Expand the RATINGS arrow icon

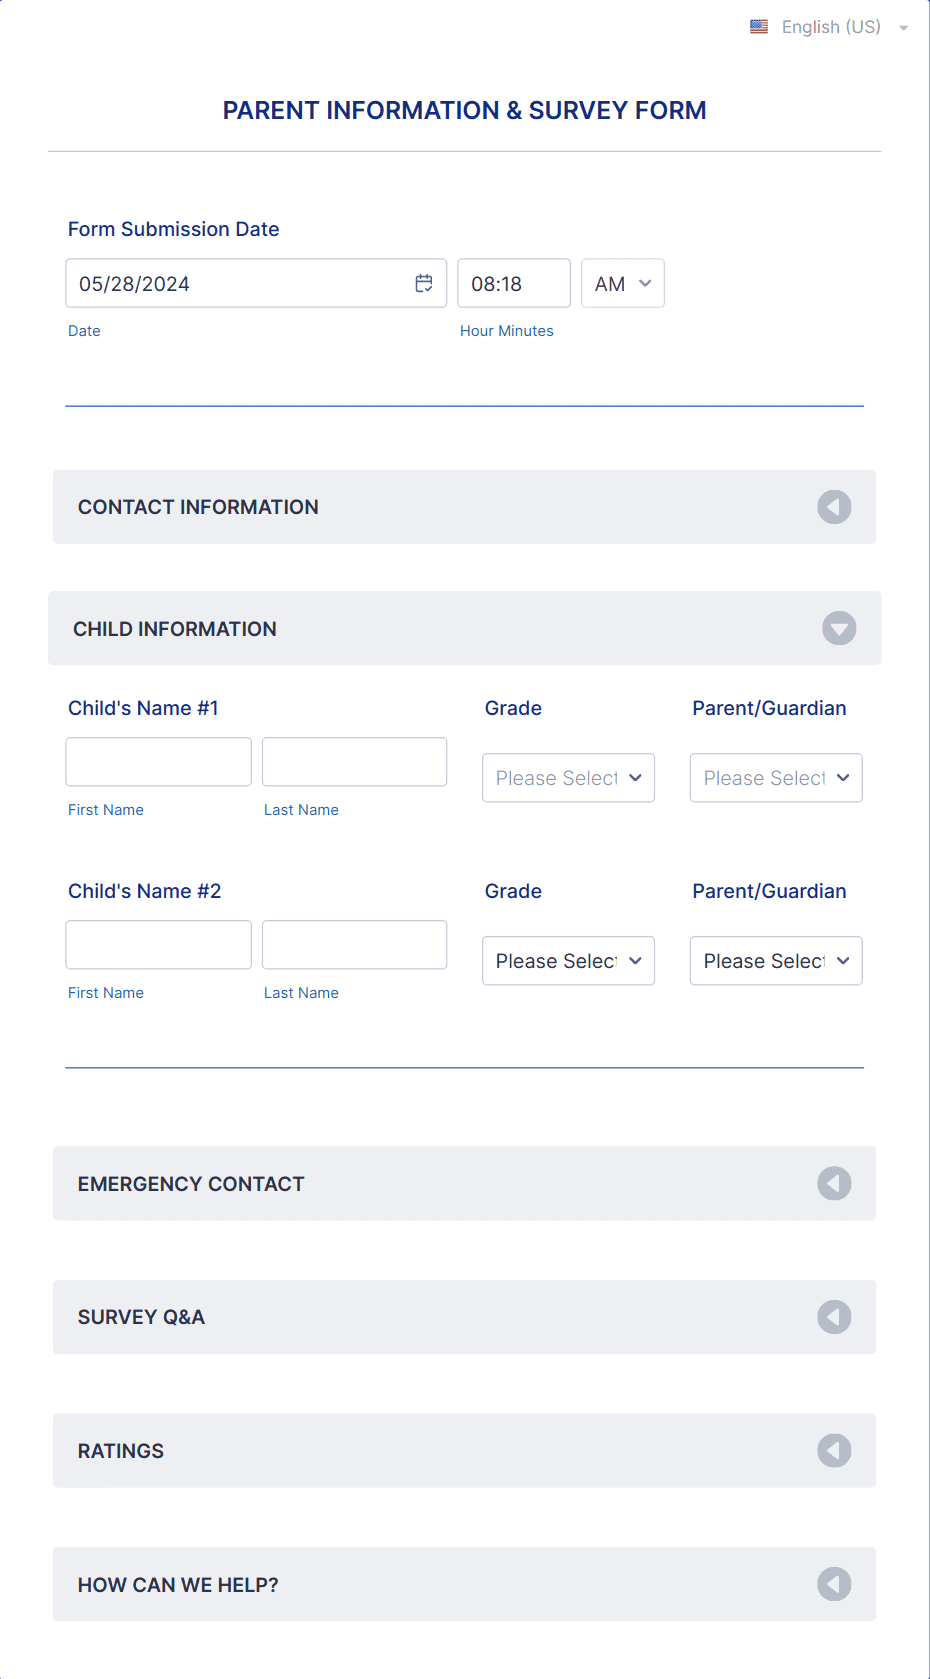coord(834,1450)
